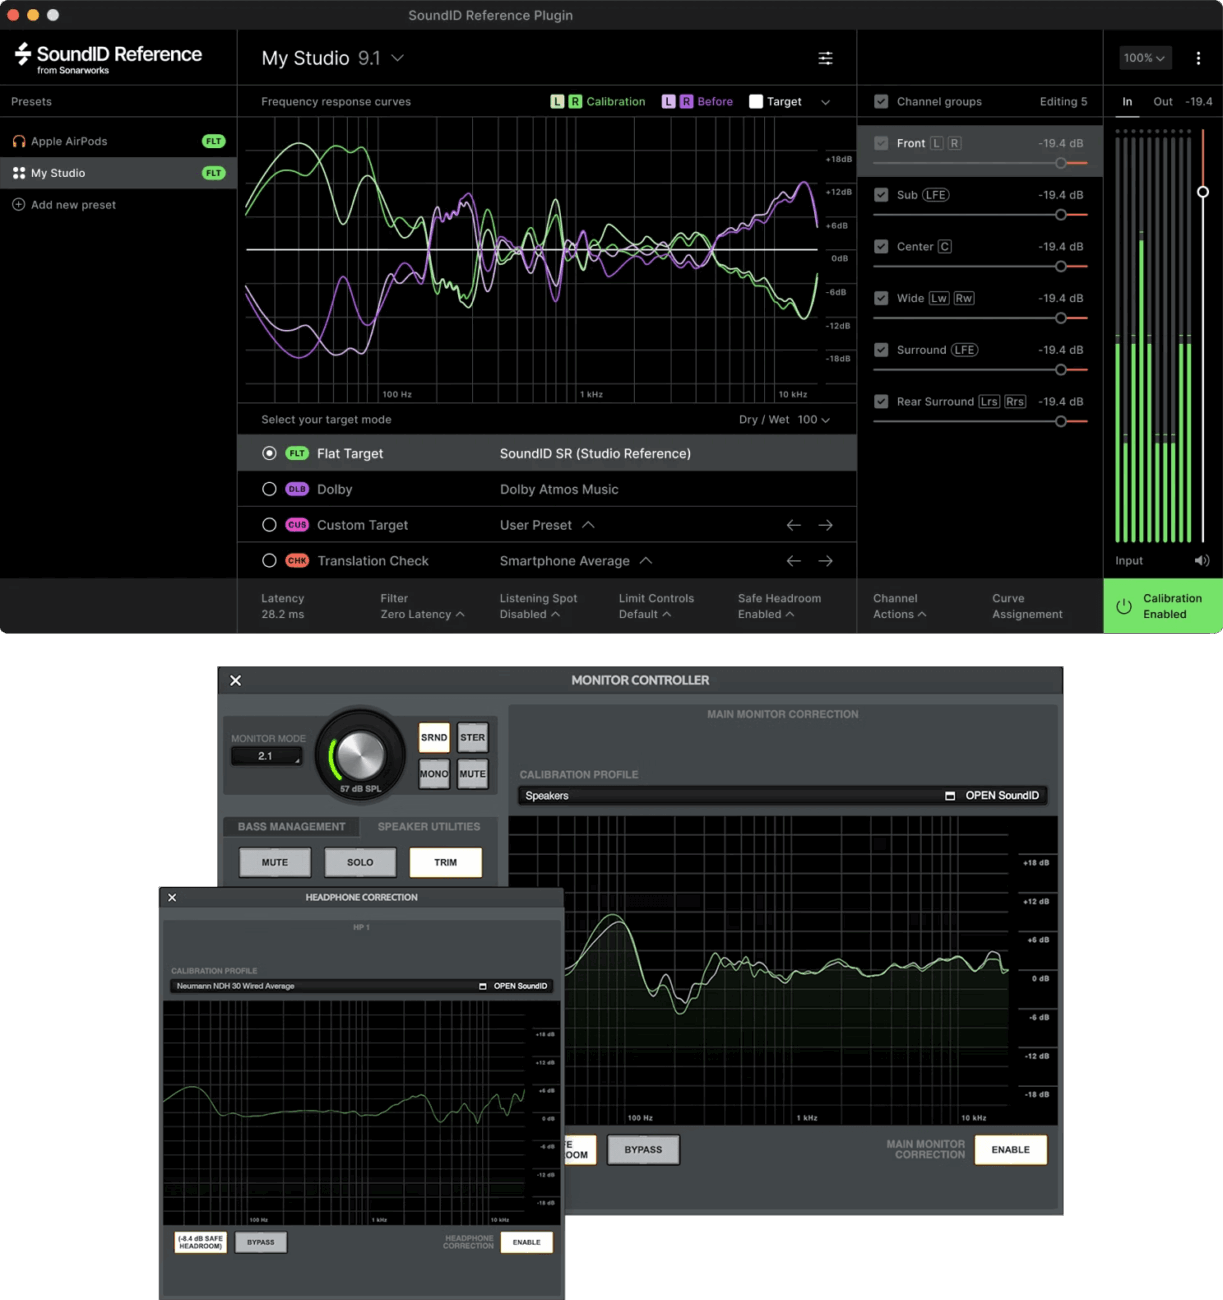Expand the User Preset chevron

[x=588, y=525]
